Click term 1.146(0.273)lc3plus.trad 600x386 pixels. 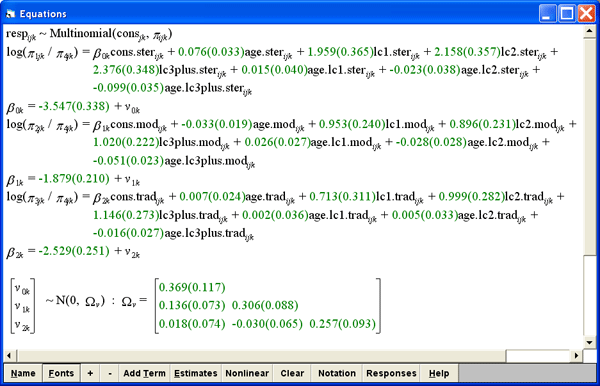(x=160, y=215)
